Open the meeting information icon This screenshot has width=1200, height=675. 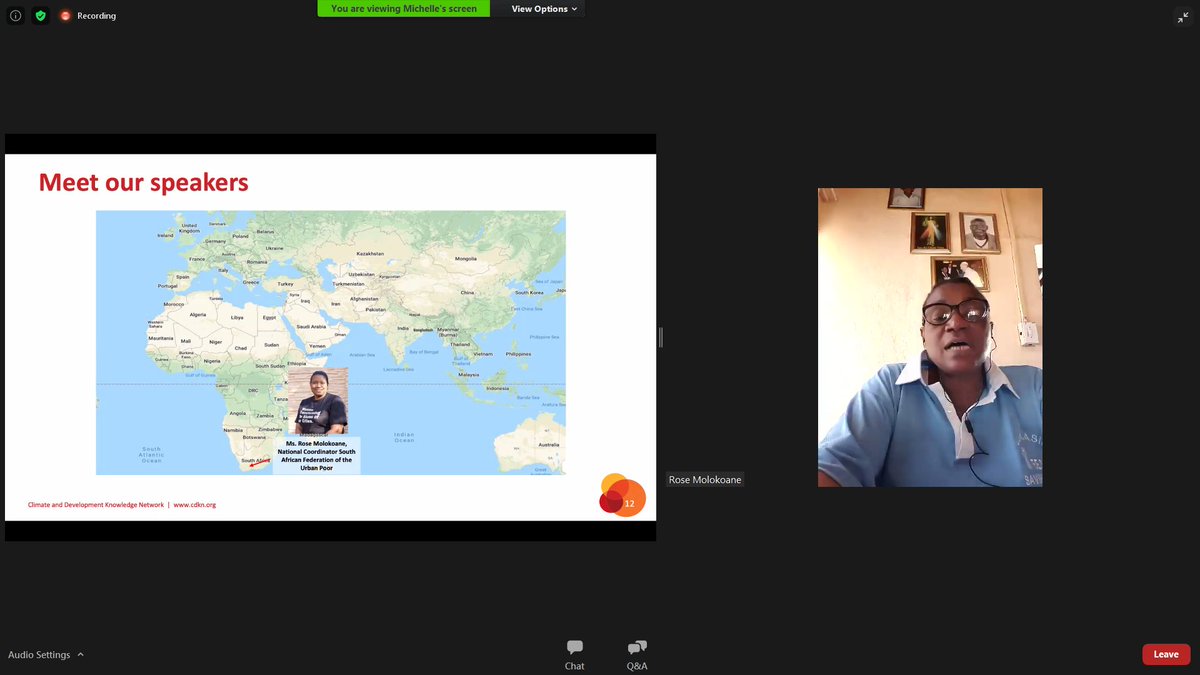(x=15, y=16)
